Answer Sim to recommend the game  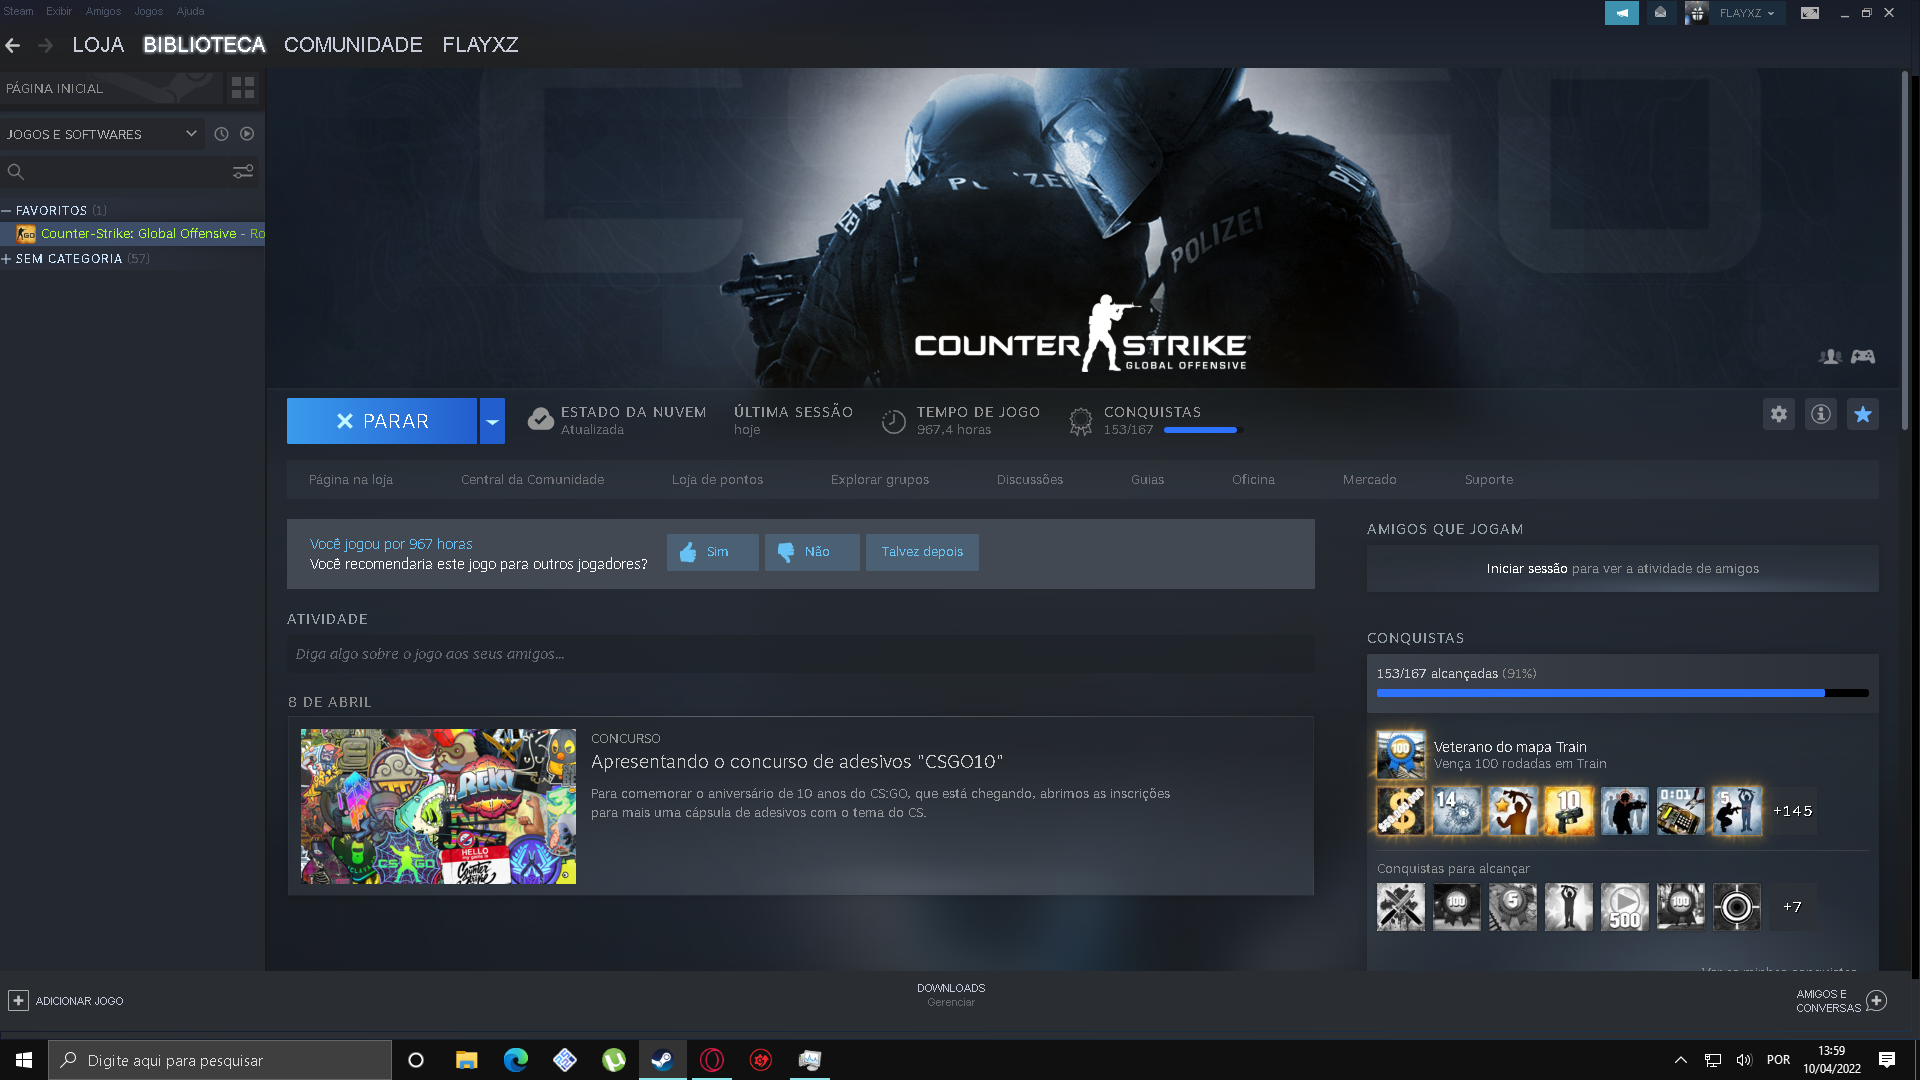tap(713, 552)
